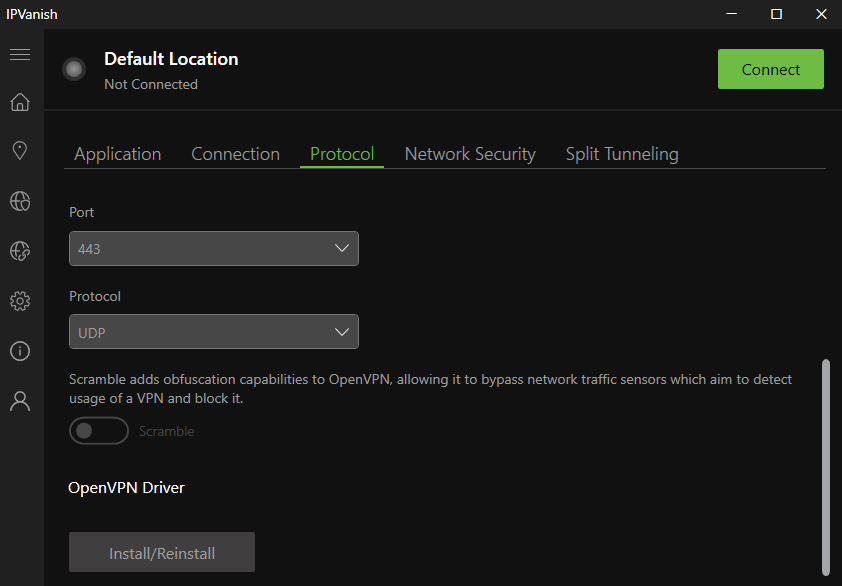Open the hamburger menu in sidebar
Image resolution: width=842 pixels, height=586 pixels.
(x=20, y=54)
